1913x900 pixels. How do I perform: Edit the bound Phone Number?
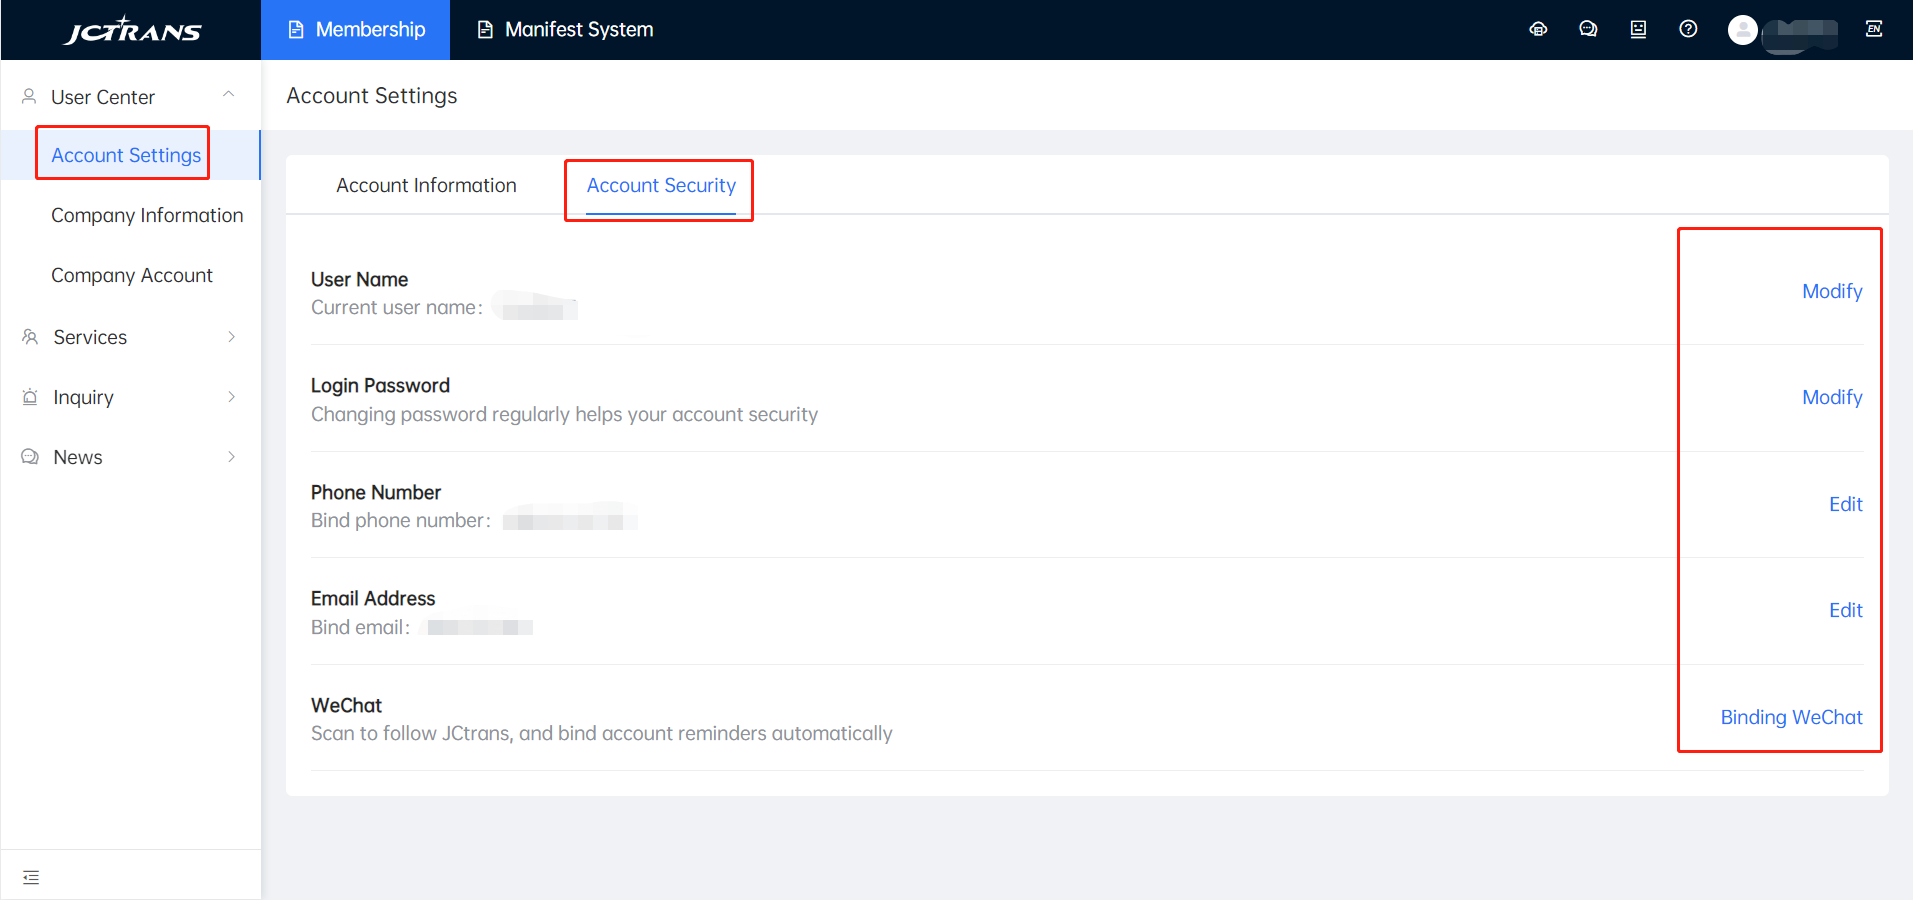point(1845,504)
